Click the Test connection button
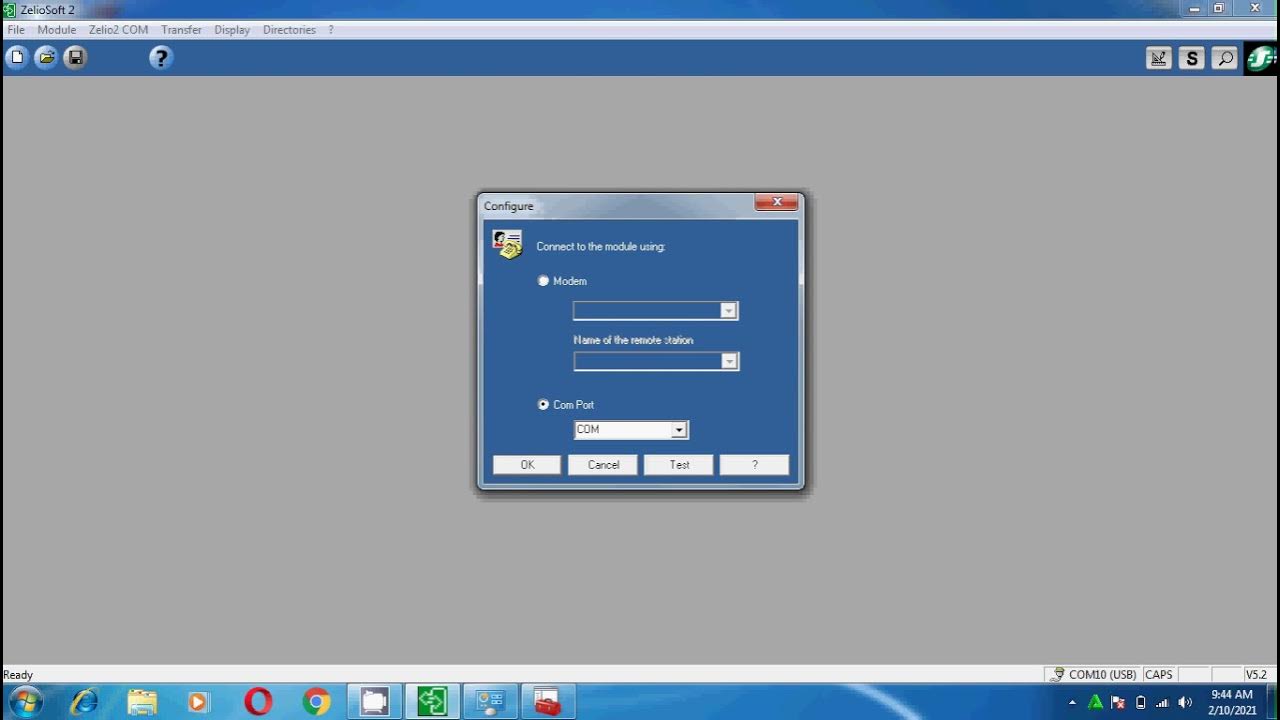Screen dimensions: 1280x720 click(679, 465)
